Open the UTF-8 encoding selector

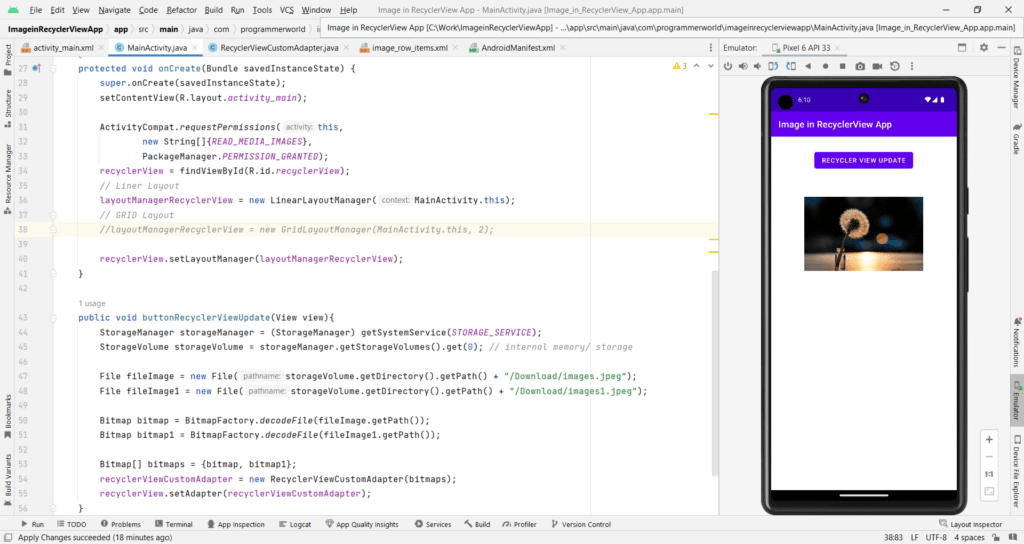pos(936,537)
